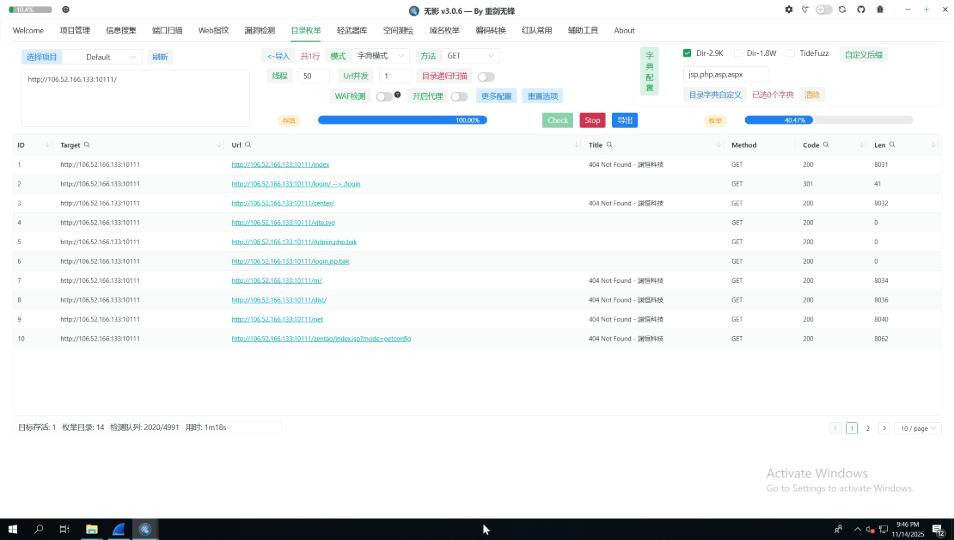Open the zentao getconfig URL link
This screenshot has height=540, width=954.
pos(321,339)
